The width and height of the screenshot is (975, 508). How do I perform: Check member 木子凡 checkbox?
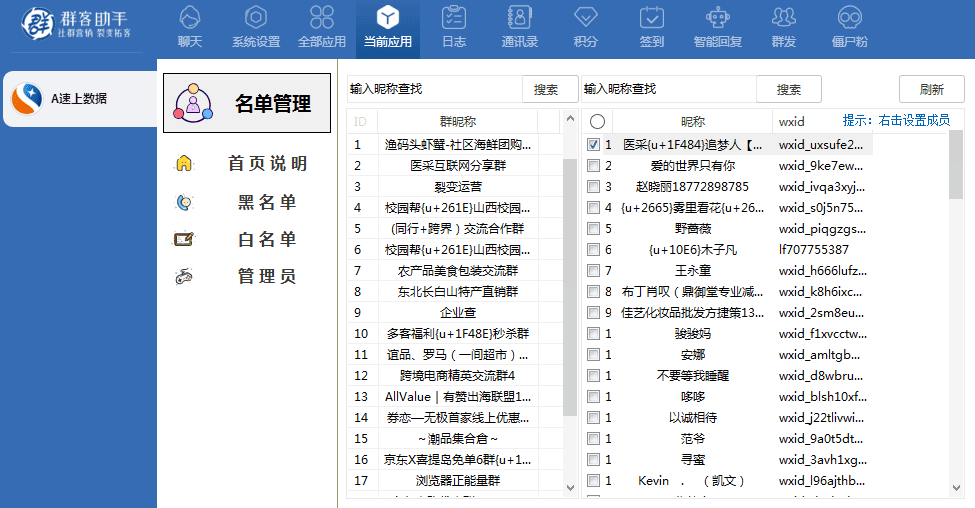click(x=593, y=250)
